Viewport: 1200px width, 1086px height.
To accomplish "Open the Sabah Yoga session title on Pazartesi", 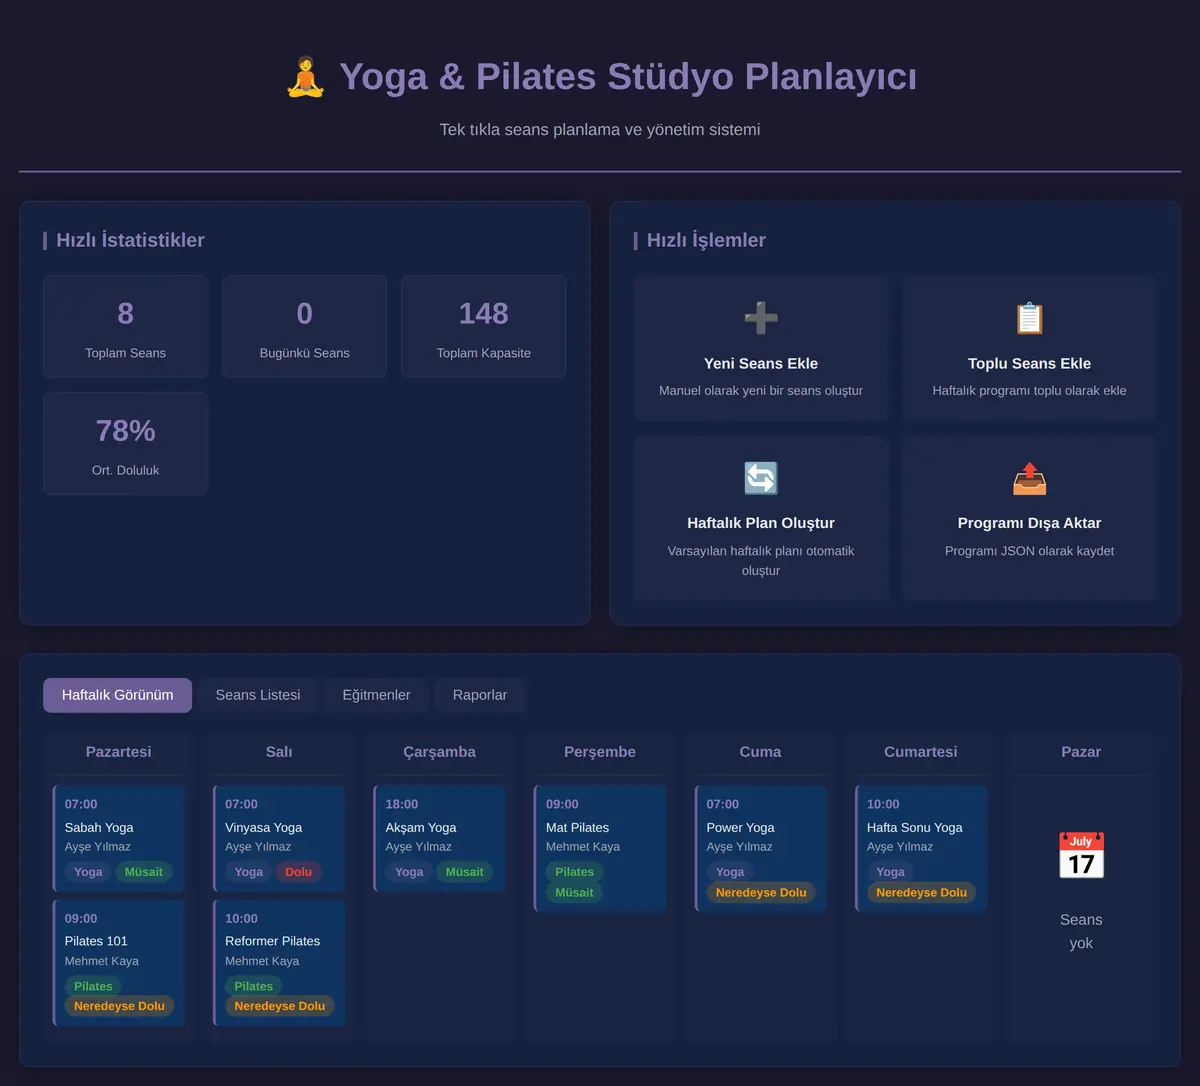I will click(x=99, y=827).
